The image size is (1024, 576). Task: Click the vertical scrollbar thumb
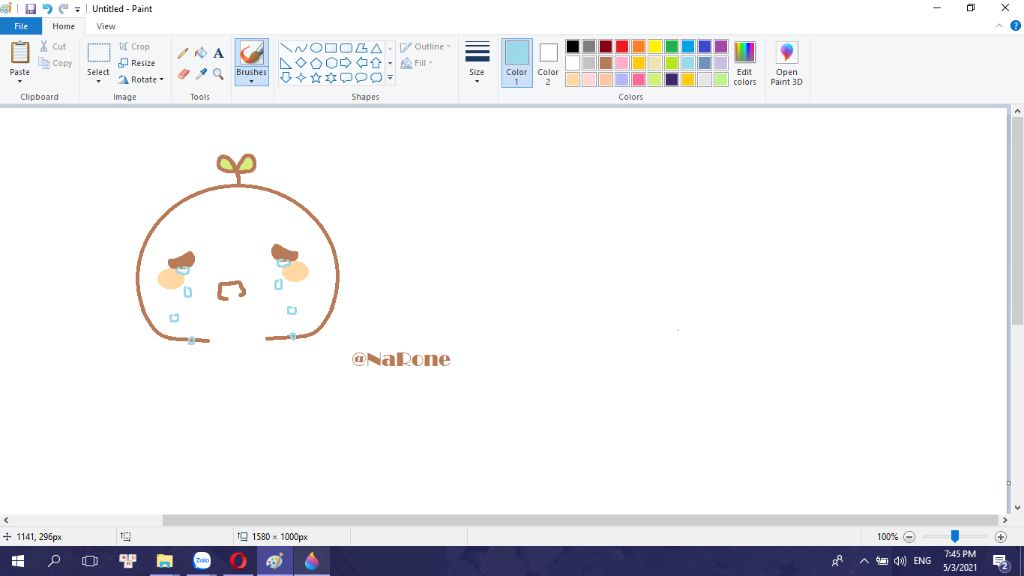tap(1017, 221)
